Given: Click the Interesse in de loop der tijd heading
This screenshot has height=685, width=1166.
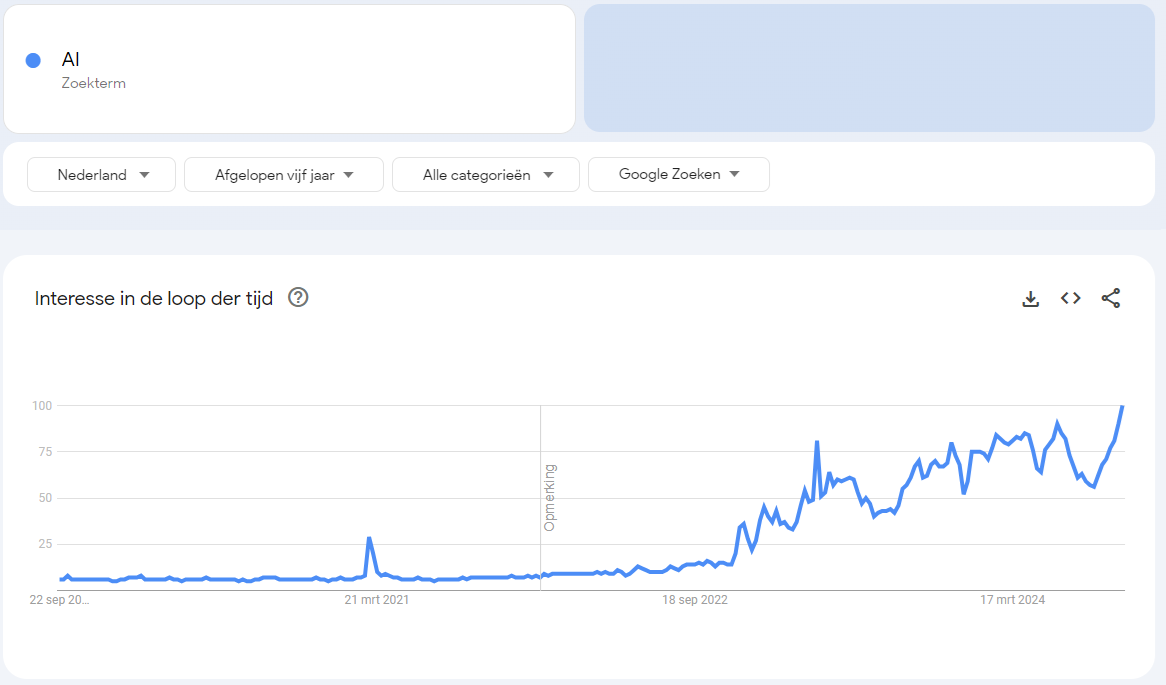Looking at the screenshot, I should pos(154,298).
